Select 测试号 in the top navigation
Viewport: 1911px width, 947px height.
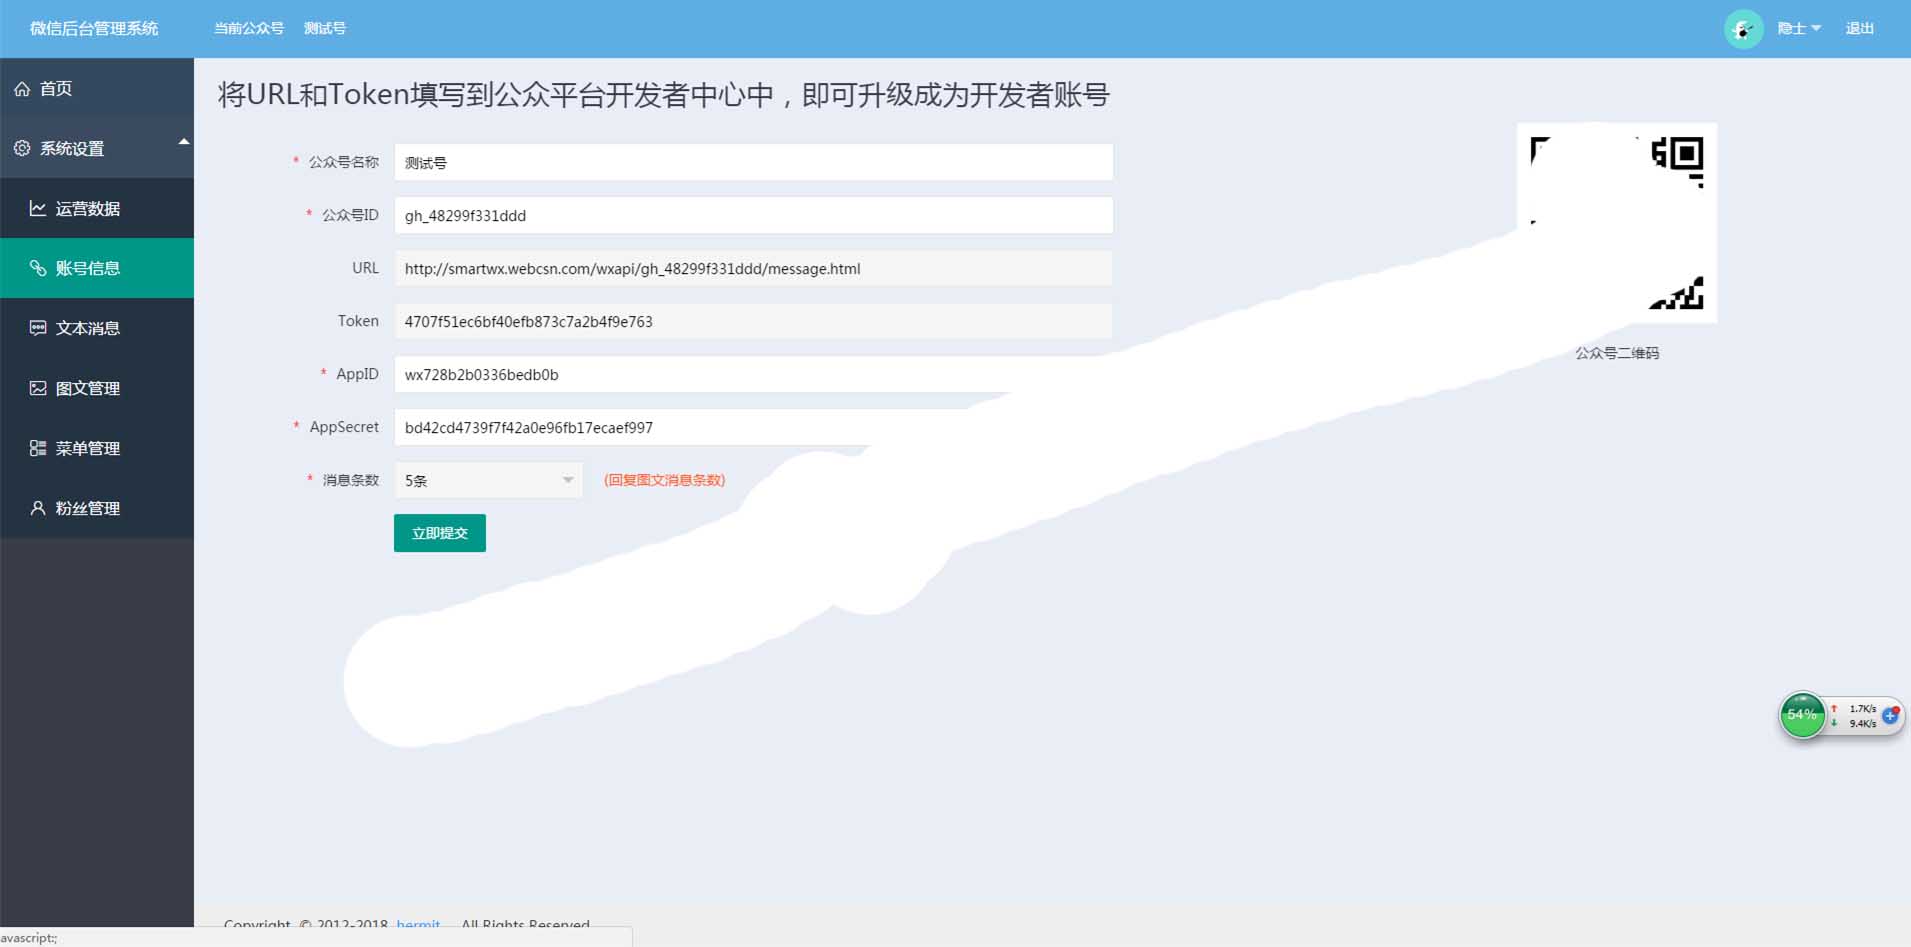coord(325,29)
